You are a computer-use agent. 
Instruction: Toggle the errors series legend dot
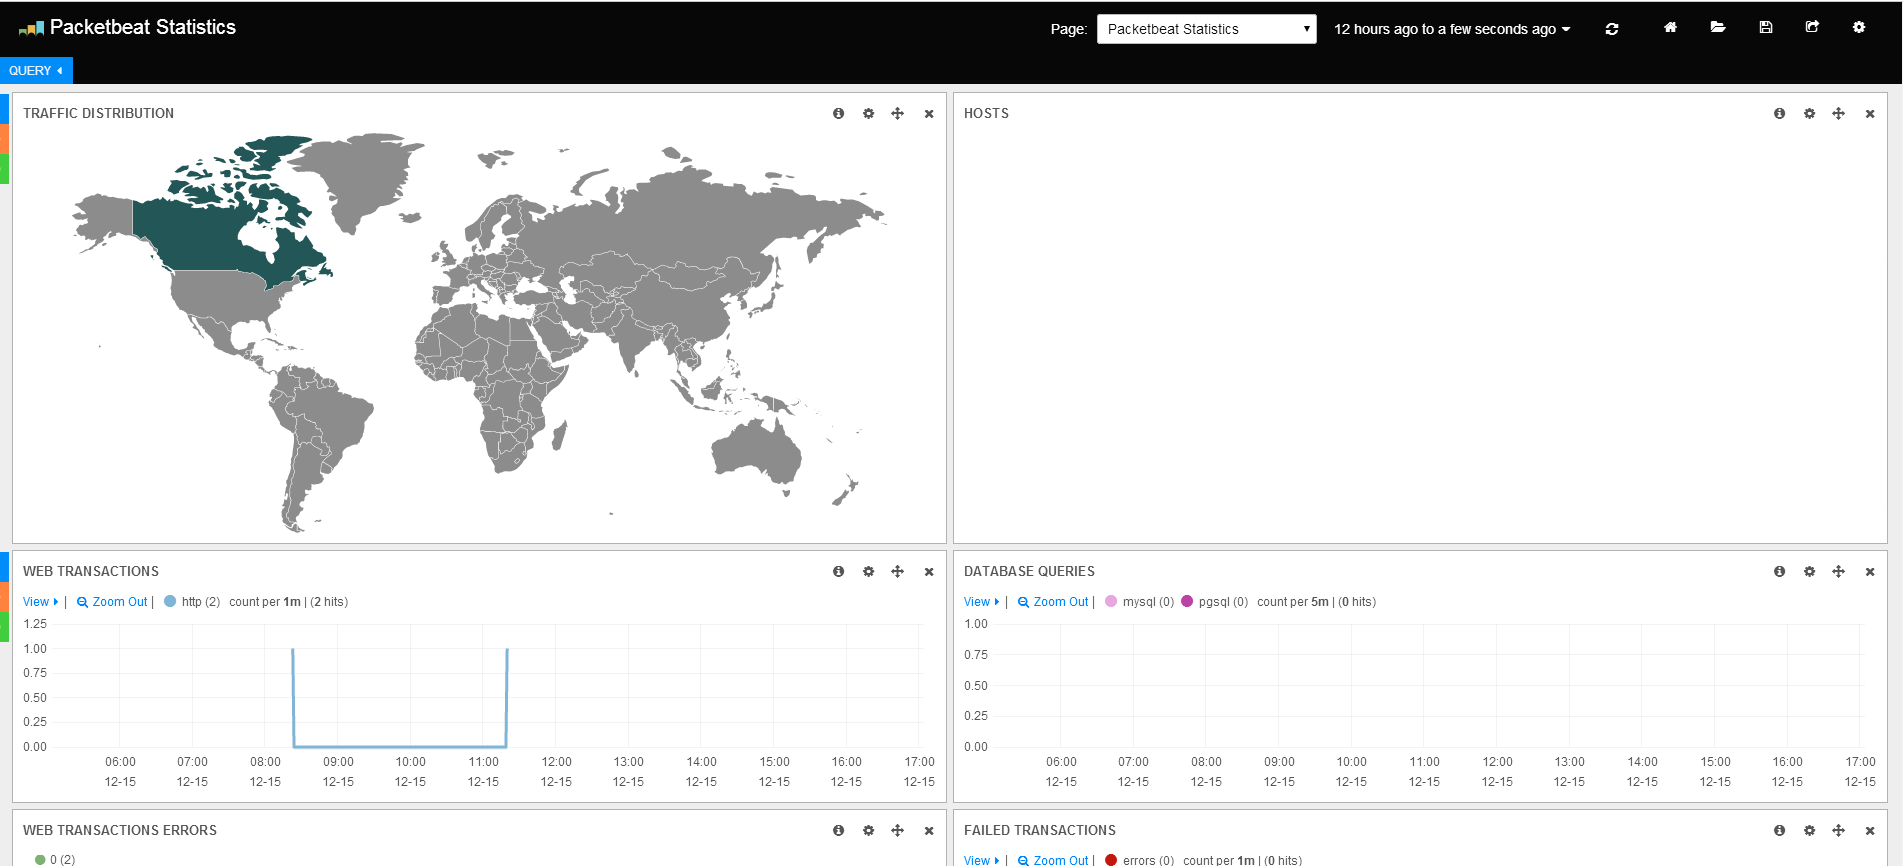click(x=1111, y=860)
